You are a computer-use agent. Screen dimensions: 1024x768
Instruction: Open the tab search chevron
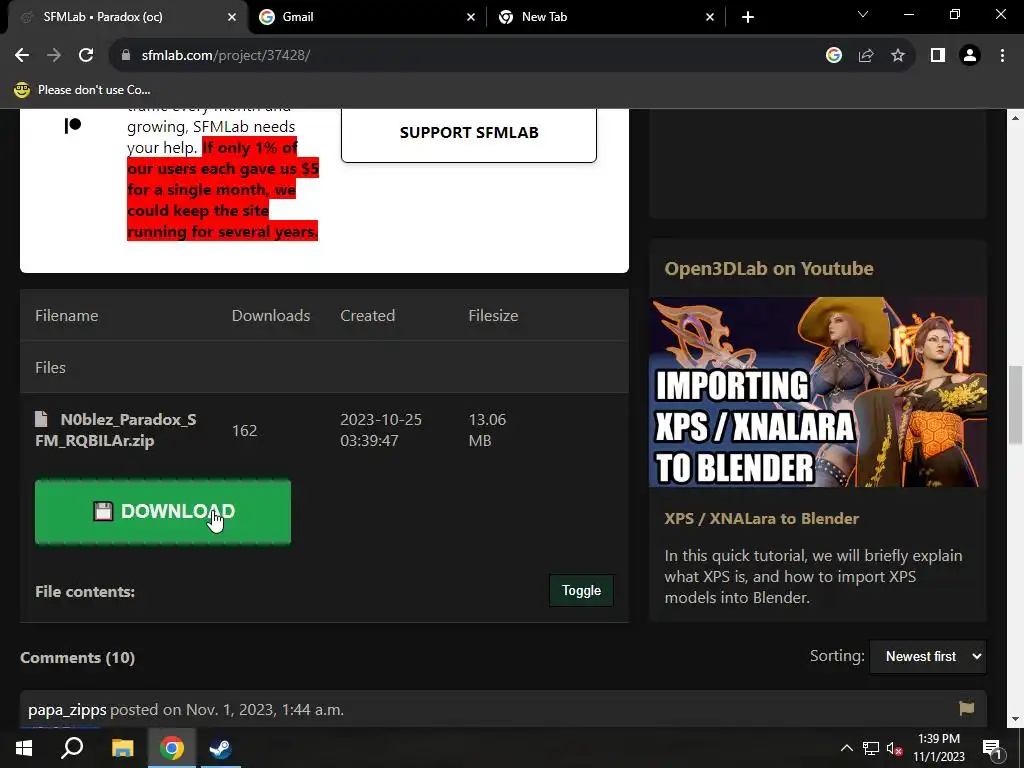coord(863,14)
